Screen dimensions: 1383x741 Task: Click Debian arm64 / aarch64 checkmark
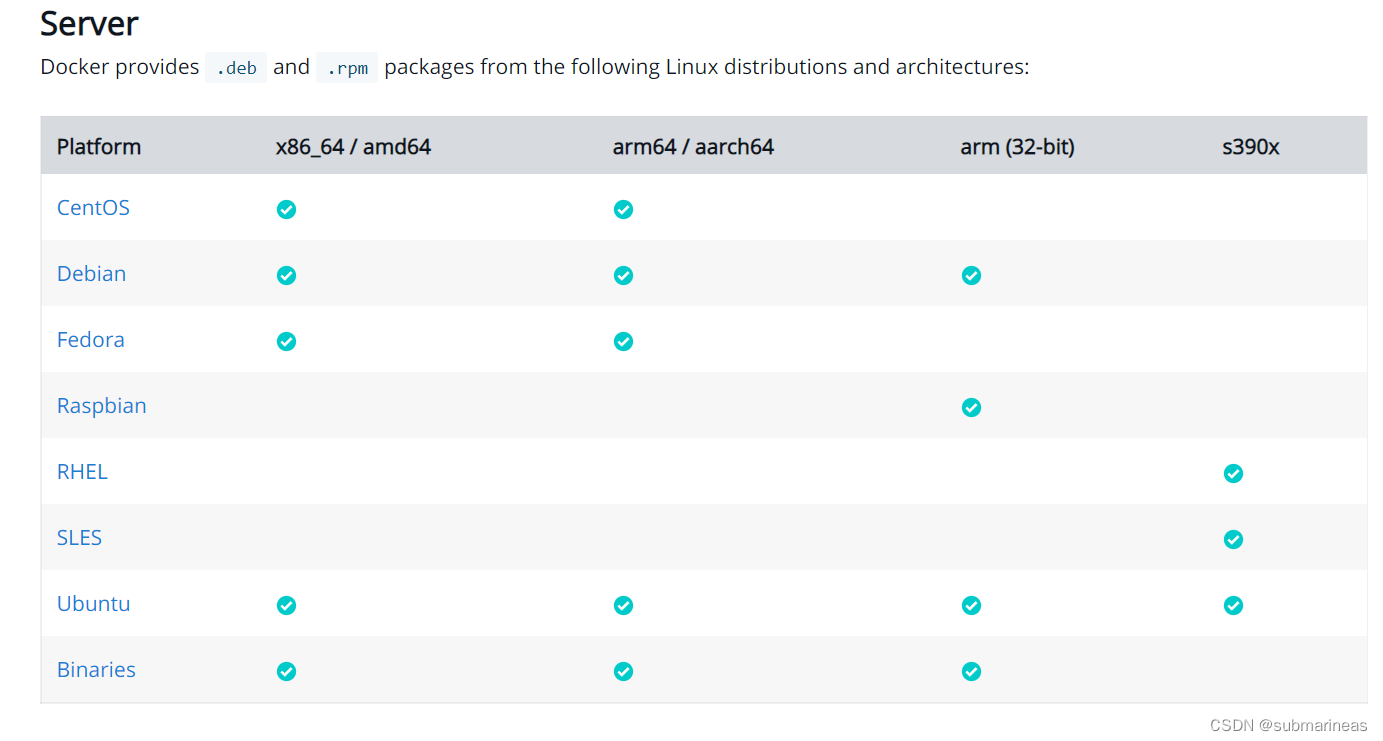(x=623, y=275)
